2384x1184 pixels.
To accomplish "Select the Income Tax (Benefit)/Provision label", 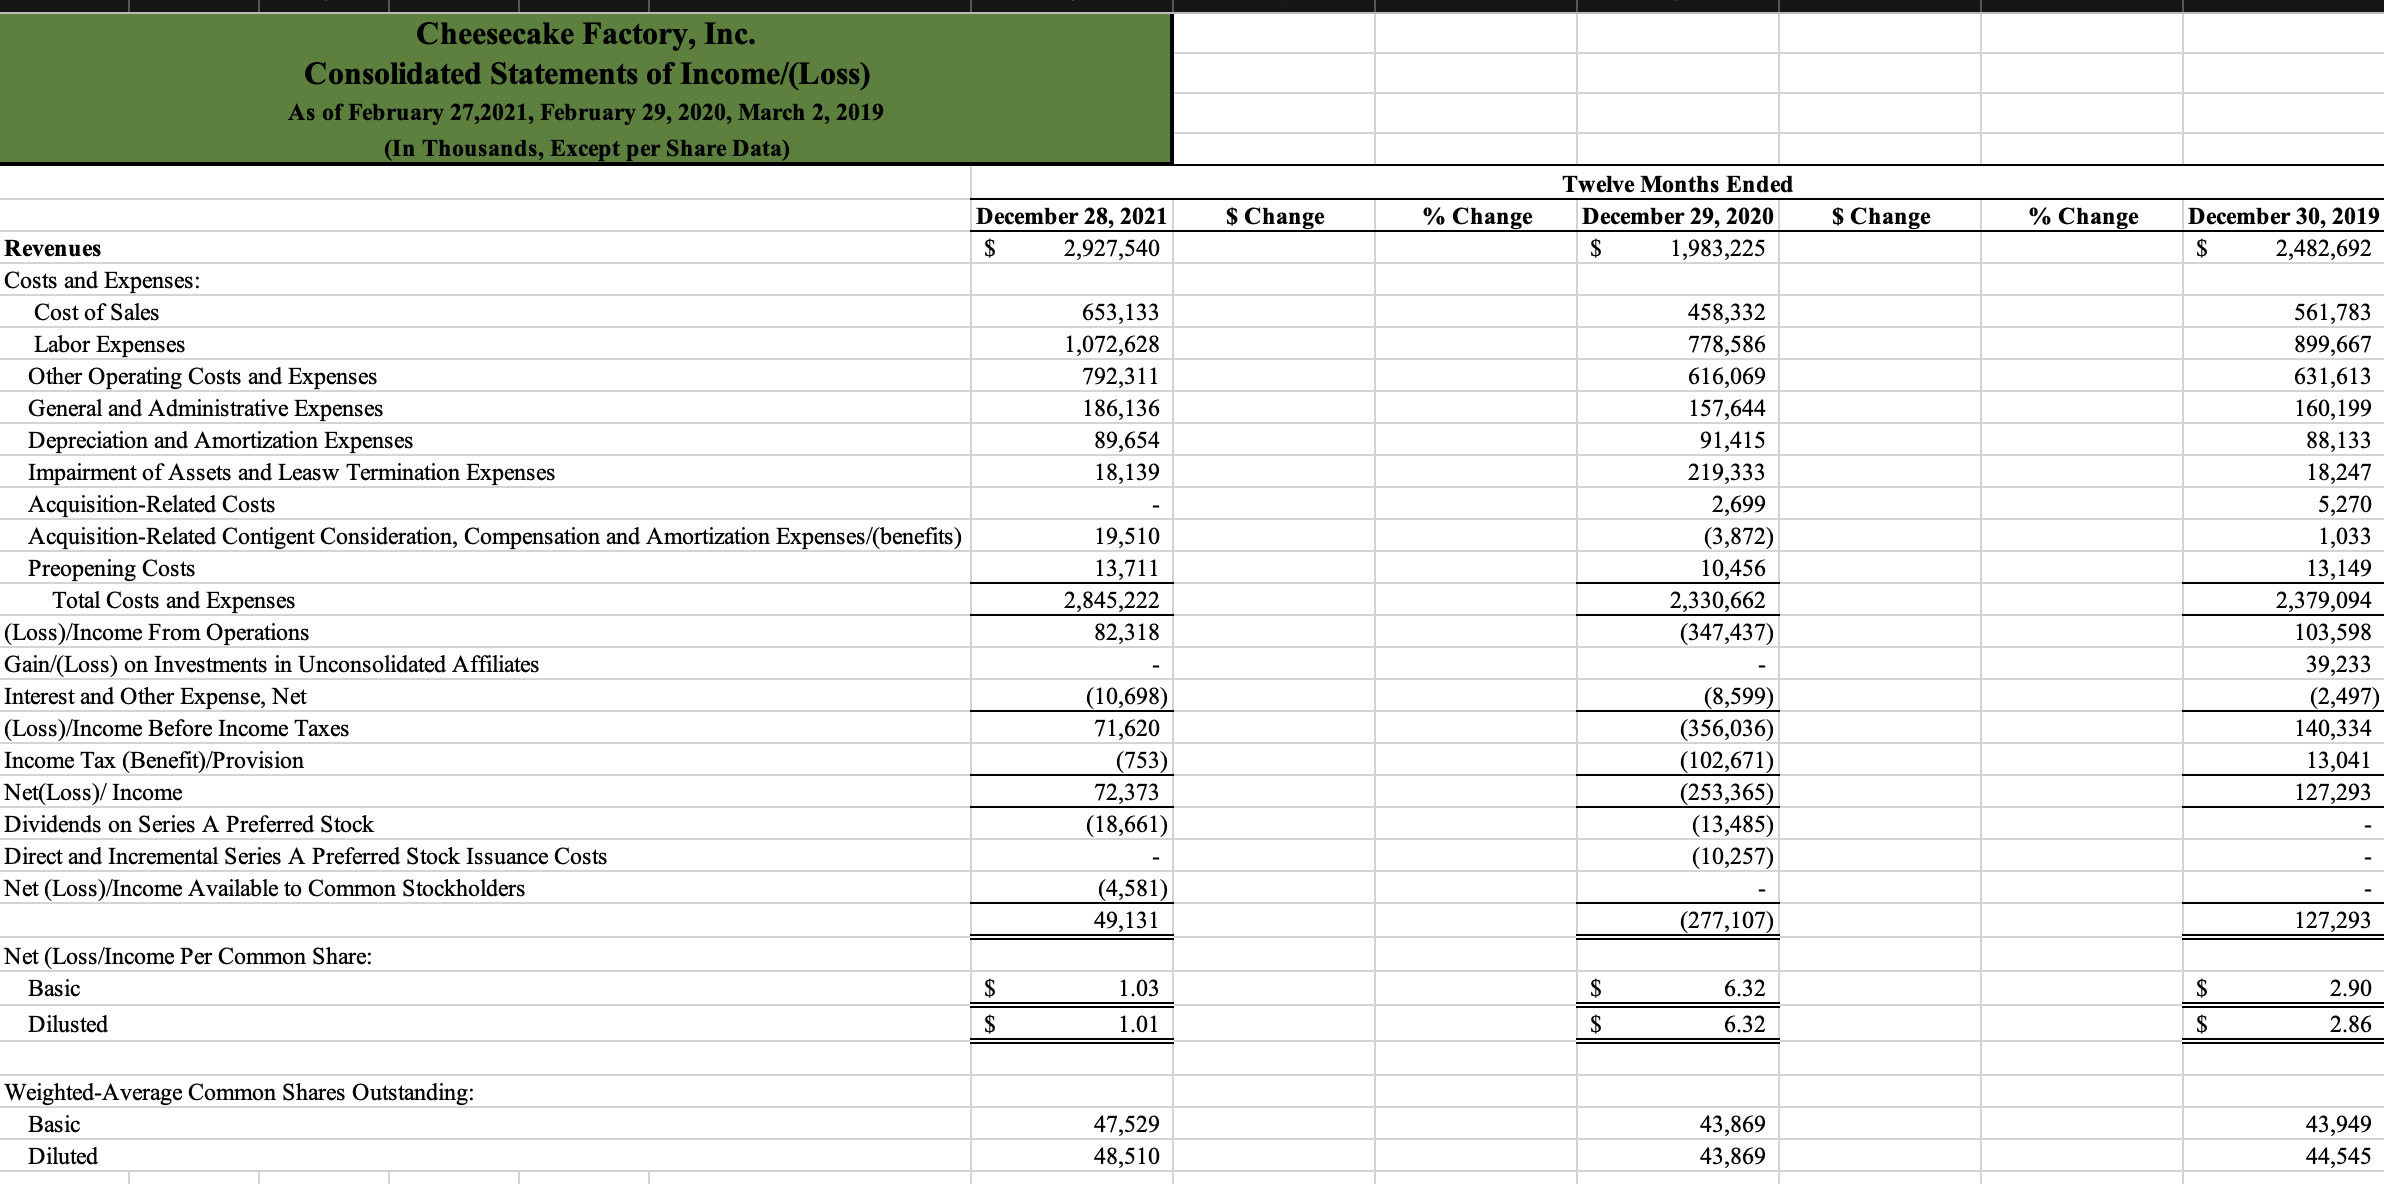I will pyautogui.click(x=153, y=760).
